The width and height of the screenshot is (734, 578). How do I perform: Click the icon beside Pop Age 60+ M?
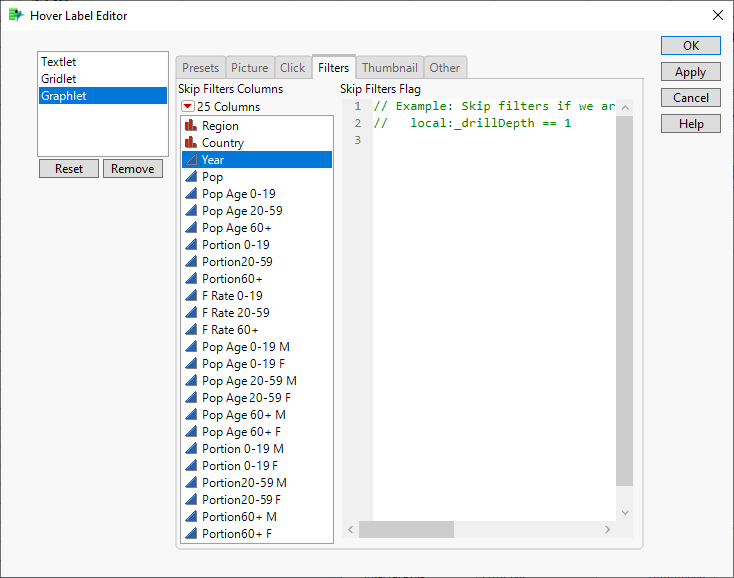(191, 415)
